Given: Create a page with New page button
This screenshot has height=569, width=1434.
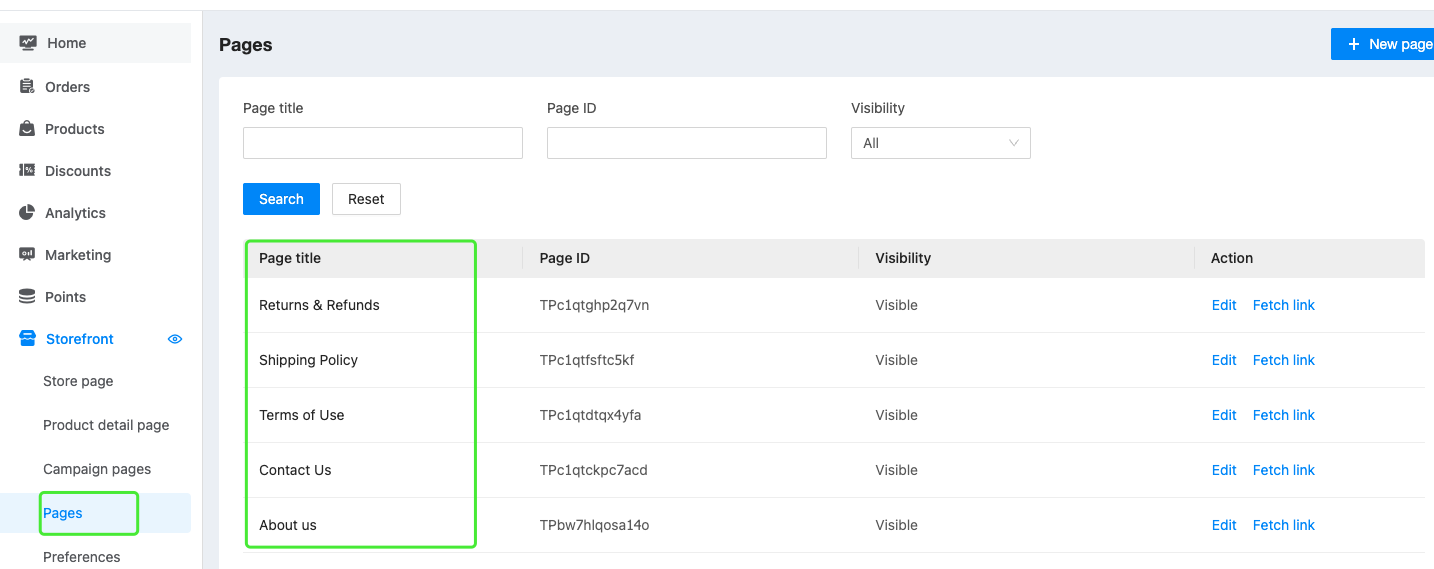Looking at the screenshot, I should coord(1385,44).
